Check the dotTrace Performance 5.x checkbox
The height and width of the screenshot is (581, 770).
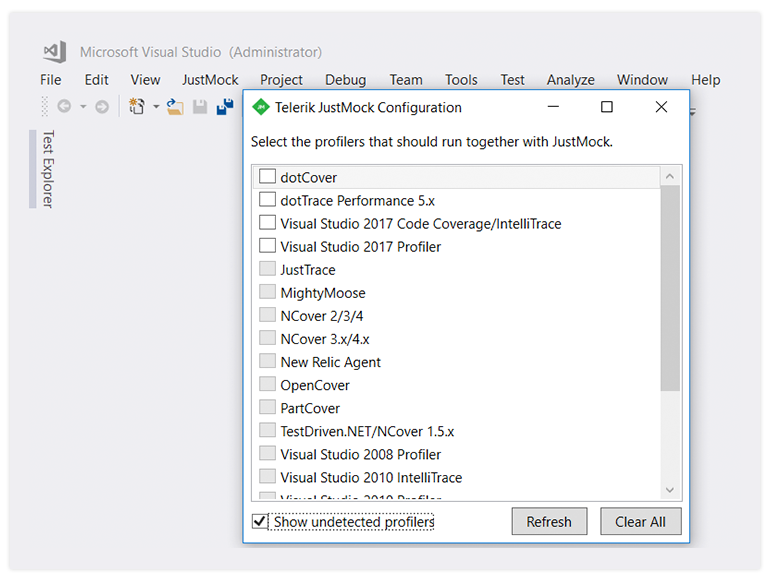pyautogui.click(x=267, y=199)
